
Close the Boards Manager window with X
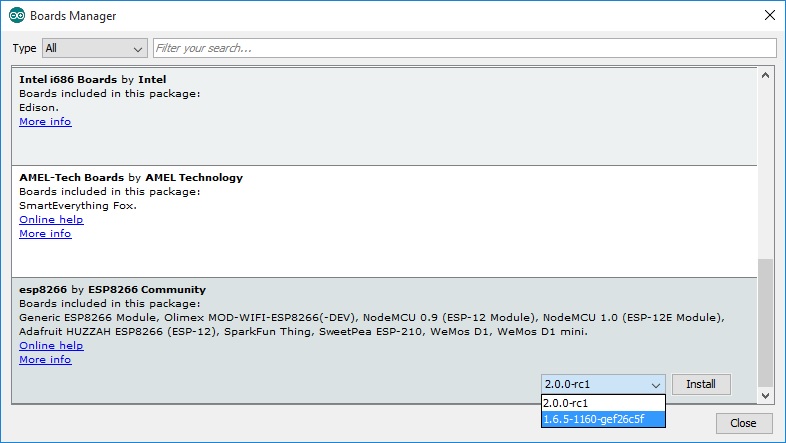[770, 16]
